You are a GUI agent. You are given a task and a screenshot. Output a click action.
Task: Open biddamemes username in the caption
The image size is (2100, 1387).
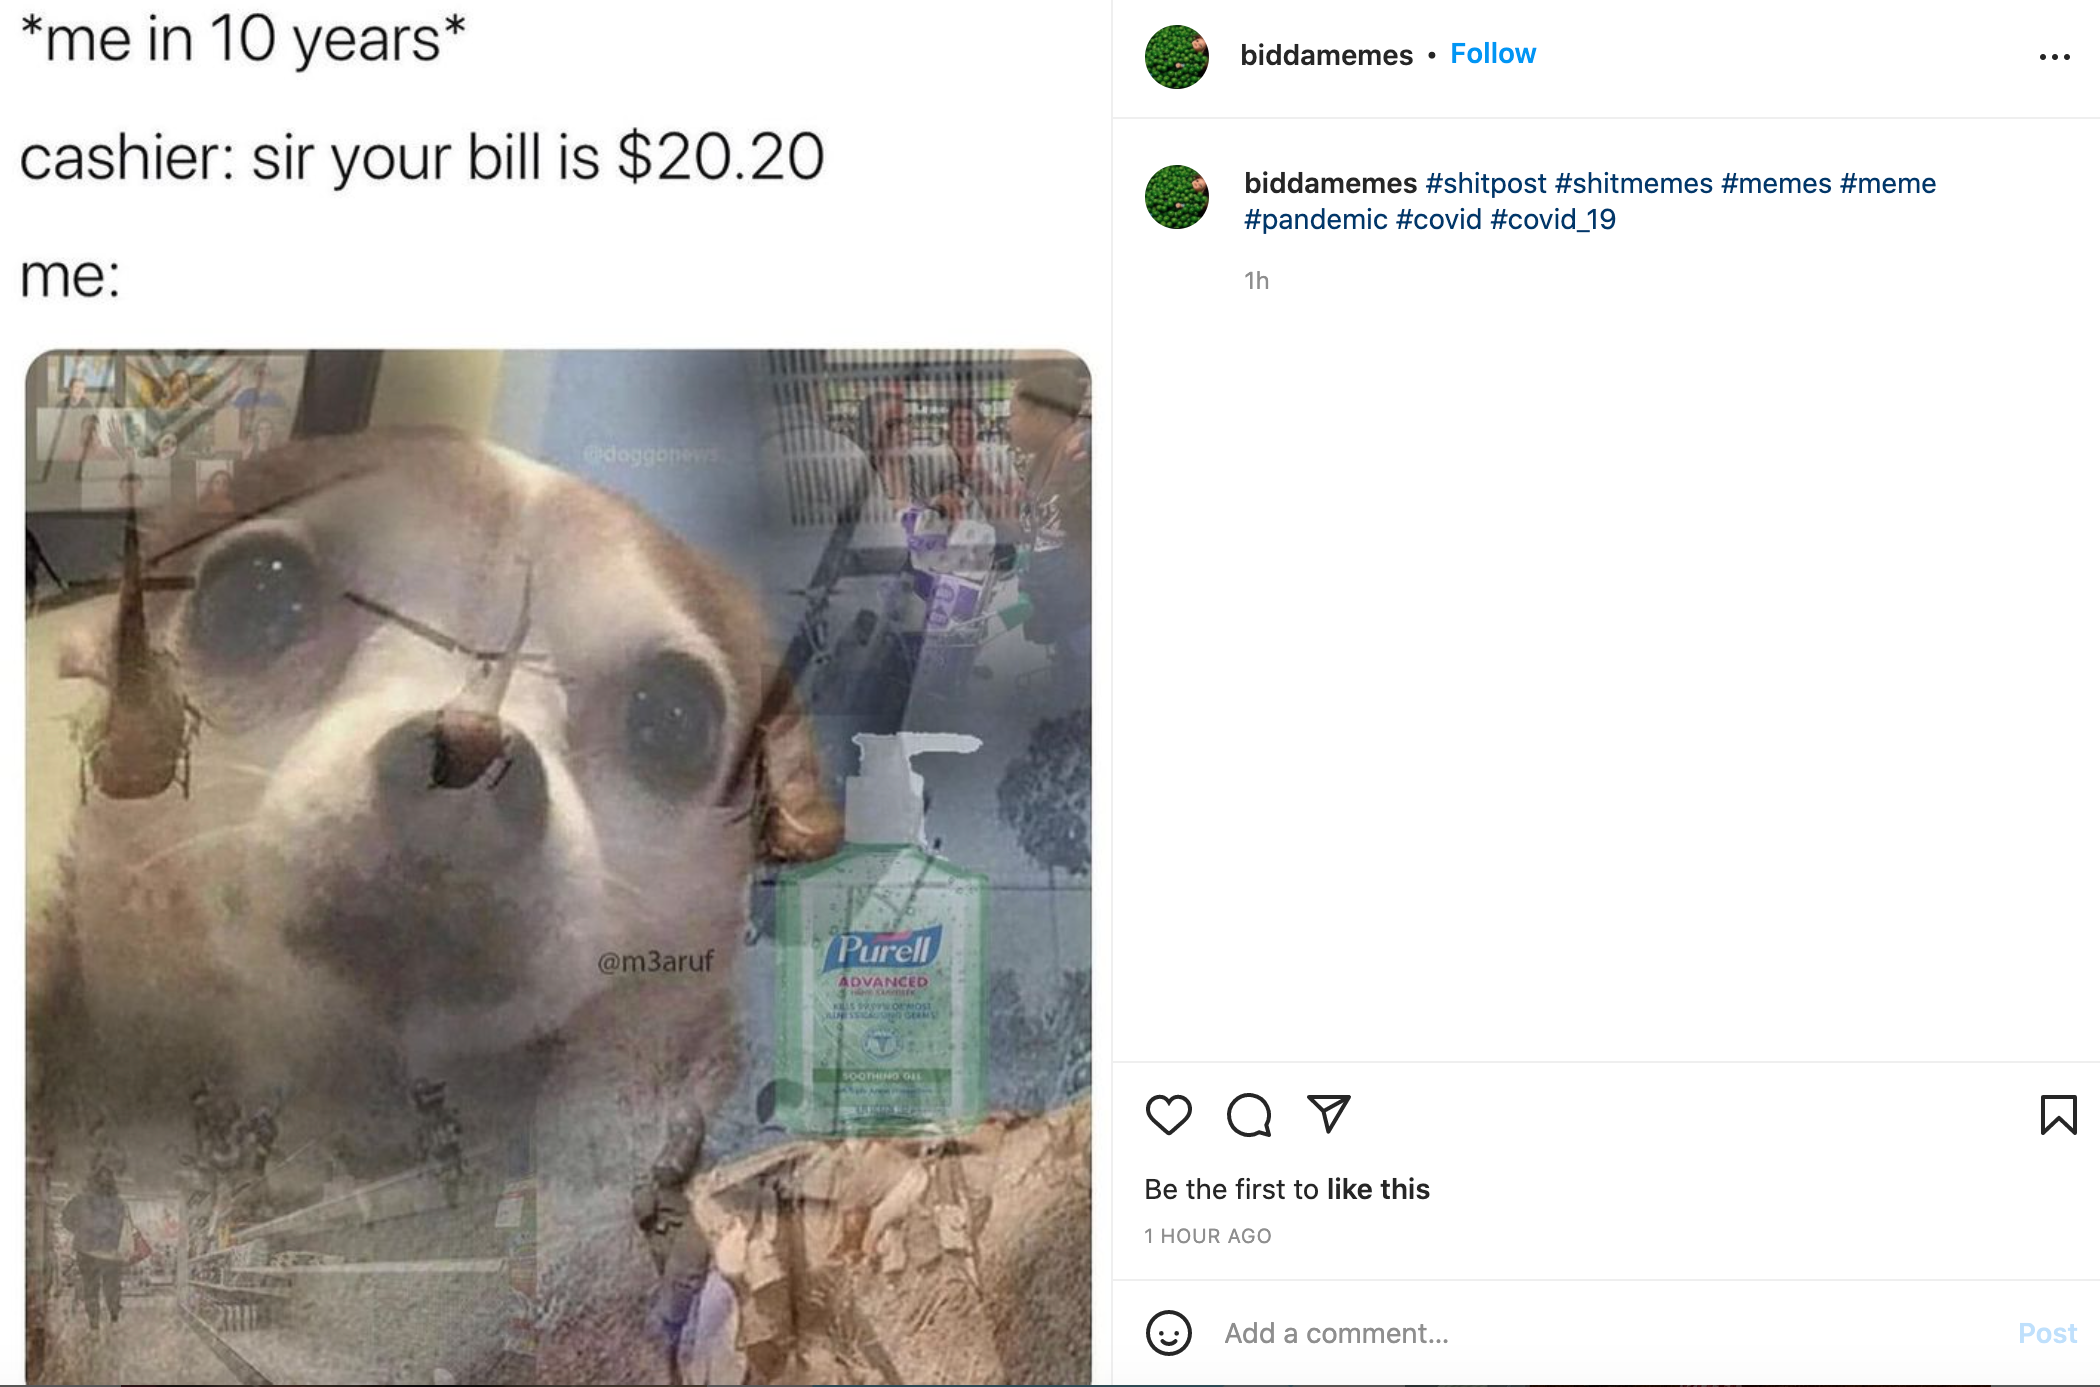pos(1330,183)
